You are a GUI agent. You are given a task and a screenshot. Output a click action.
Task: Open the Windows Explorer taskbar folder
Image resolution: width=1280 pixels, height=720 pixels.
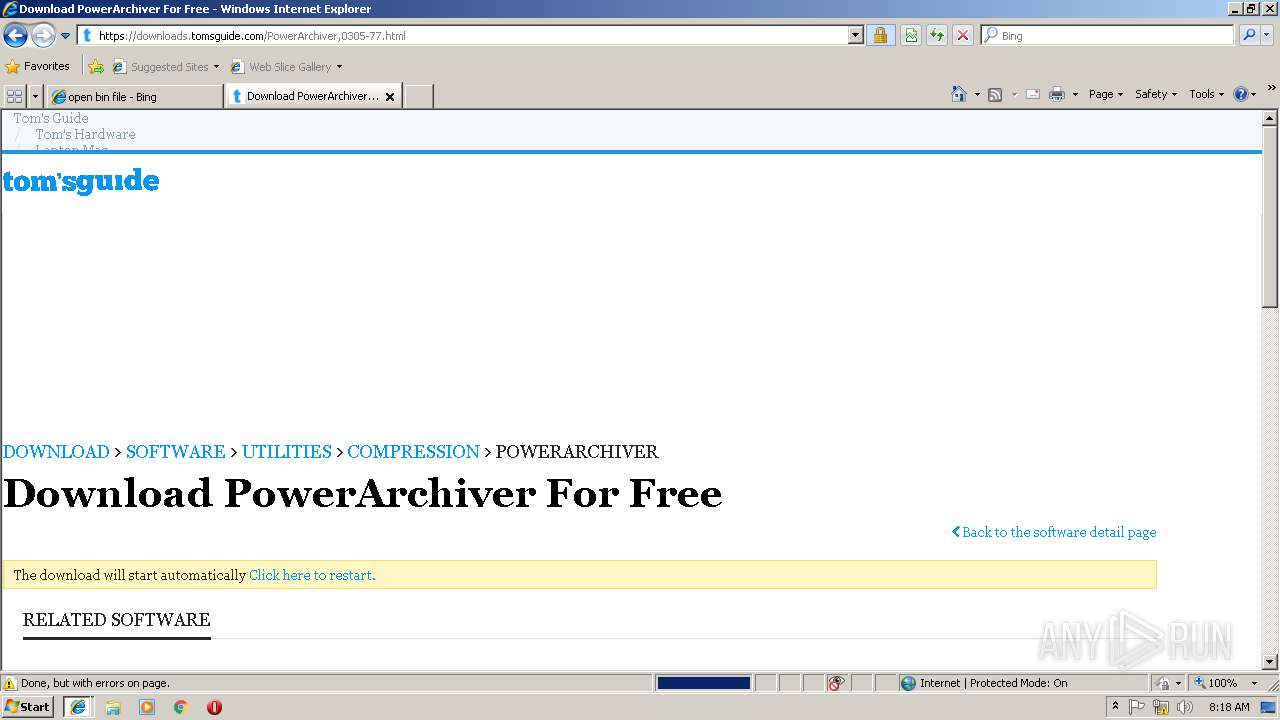113,707
